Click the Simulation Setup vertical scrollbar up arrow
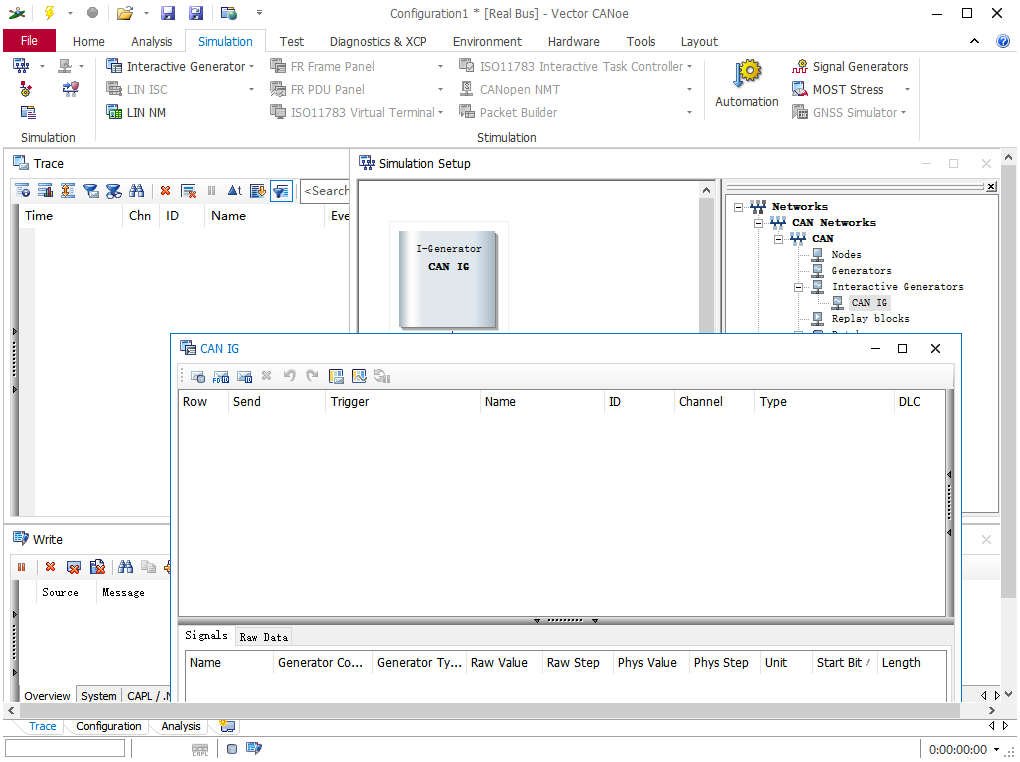Image resolution: width=1020 pixels, height=762 pixels. [706, 191]
